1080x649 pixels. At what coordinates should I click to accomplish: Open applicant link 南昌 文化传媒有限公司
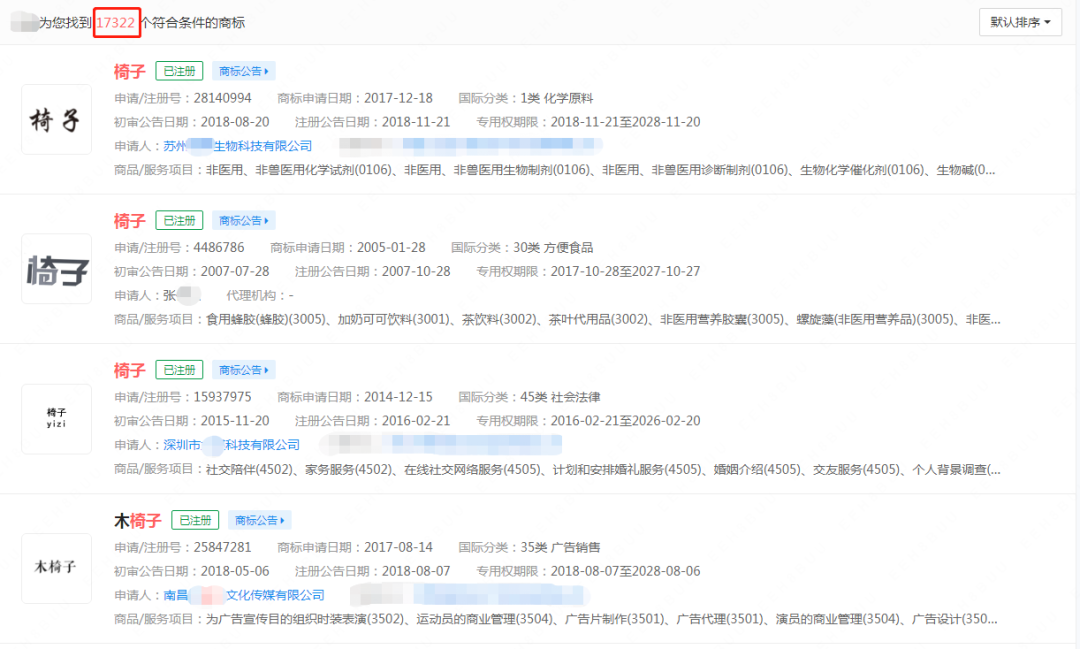(243, 595)
